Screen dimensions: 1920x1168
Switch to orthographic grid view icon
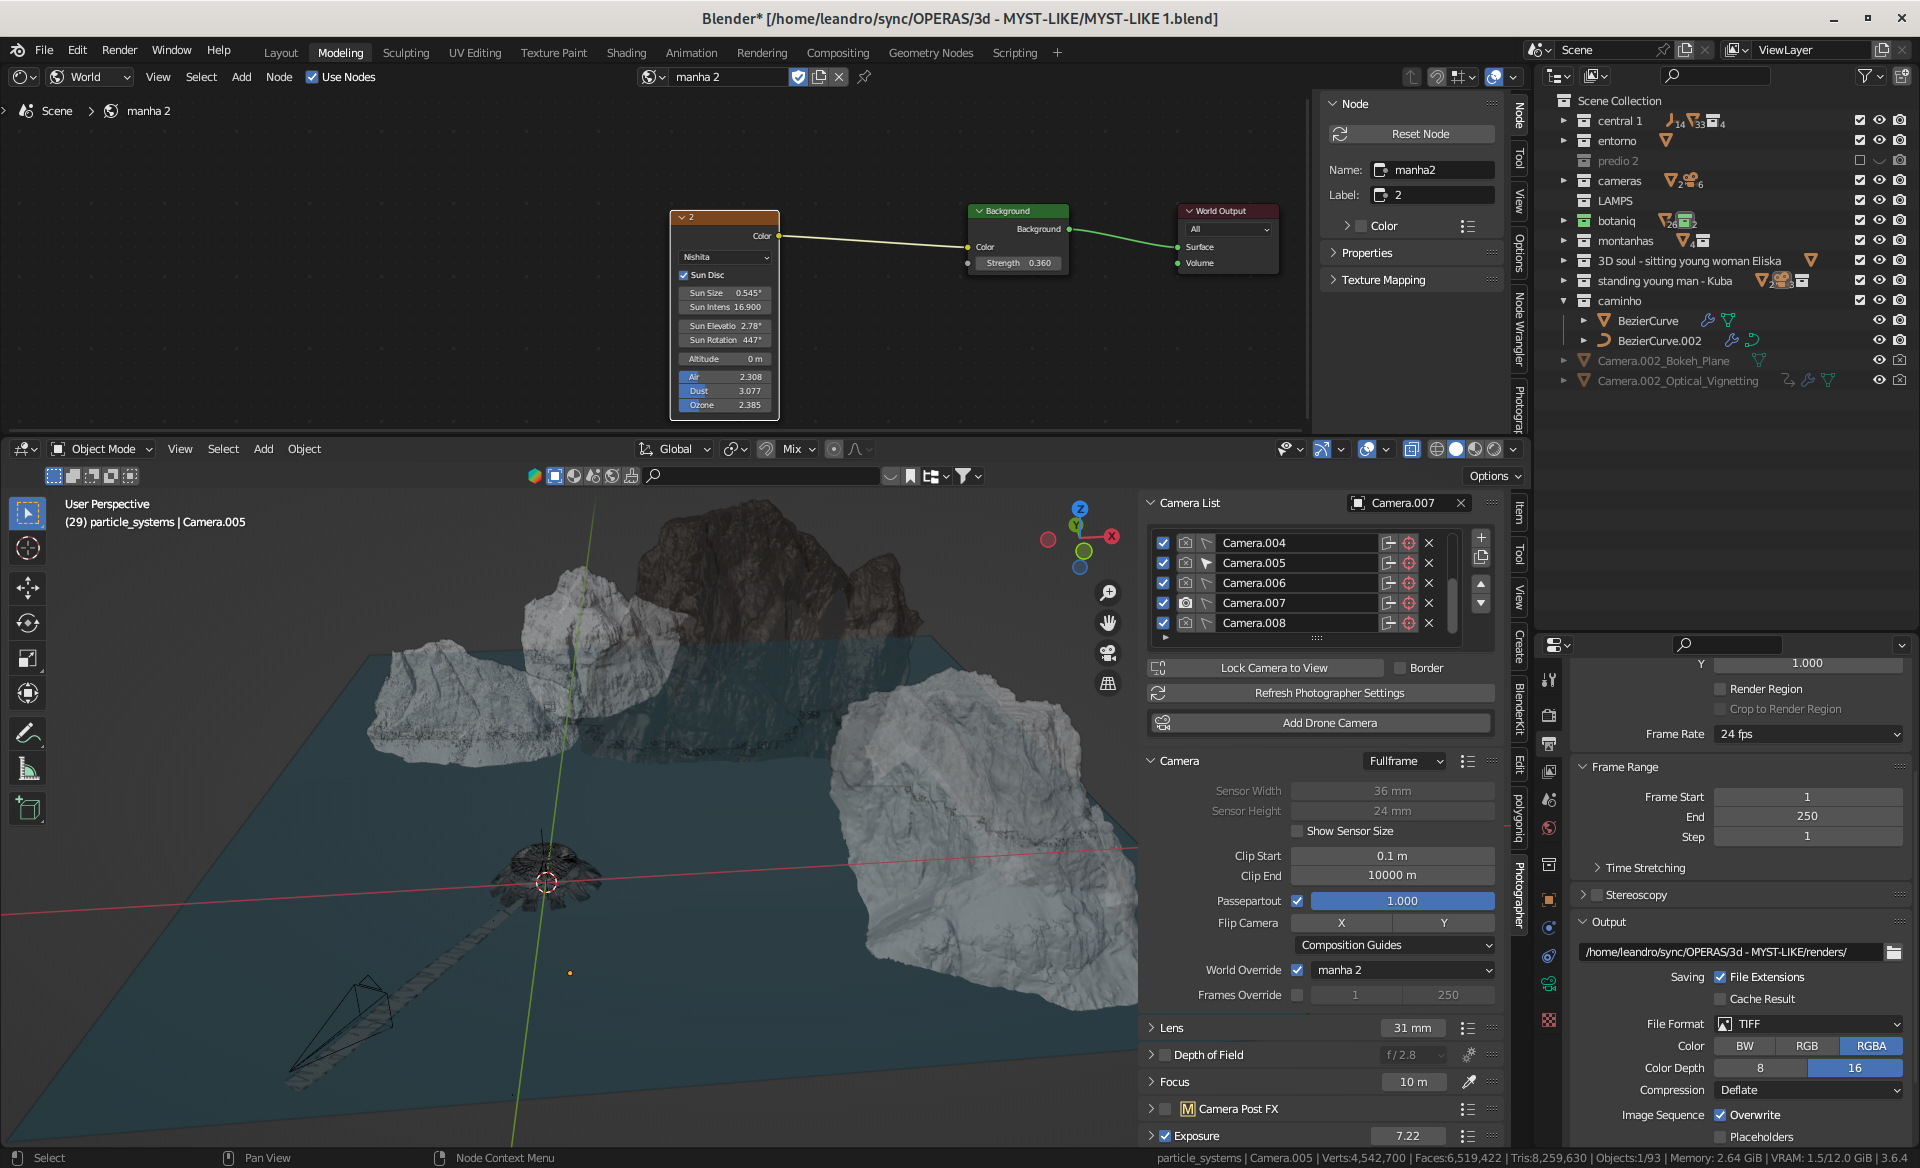click(1108, 684)
